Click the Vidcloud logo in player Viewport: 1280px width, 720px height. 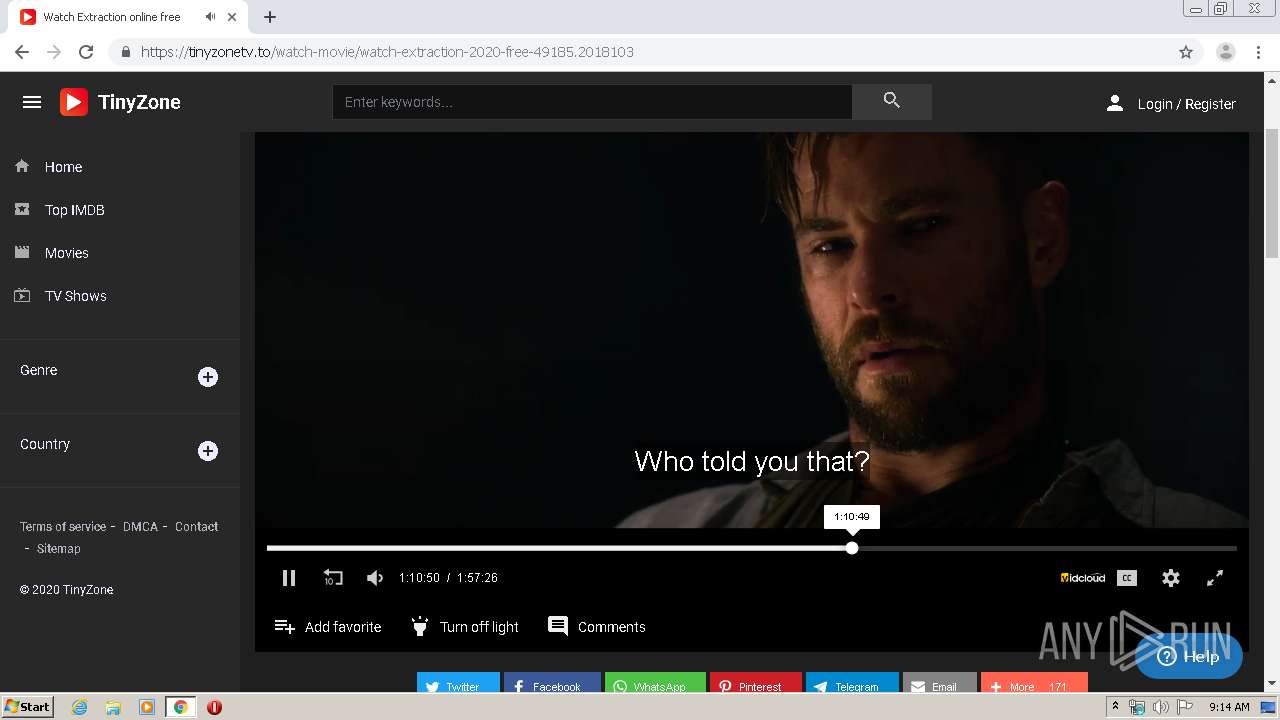(x=1083, y=578)
